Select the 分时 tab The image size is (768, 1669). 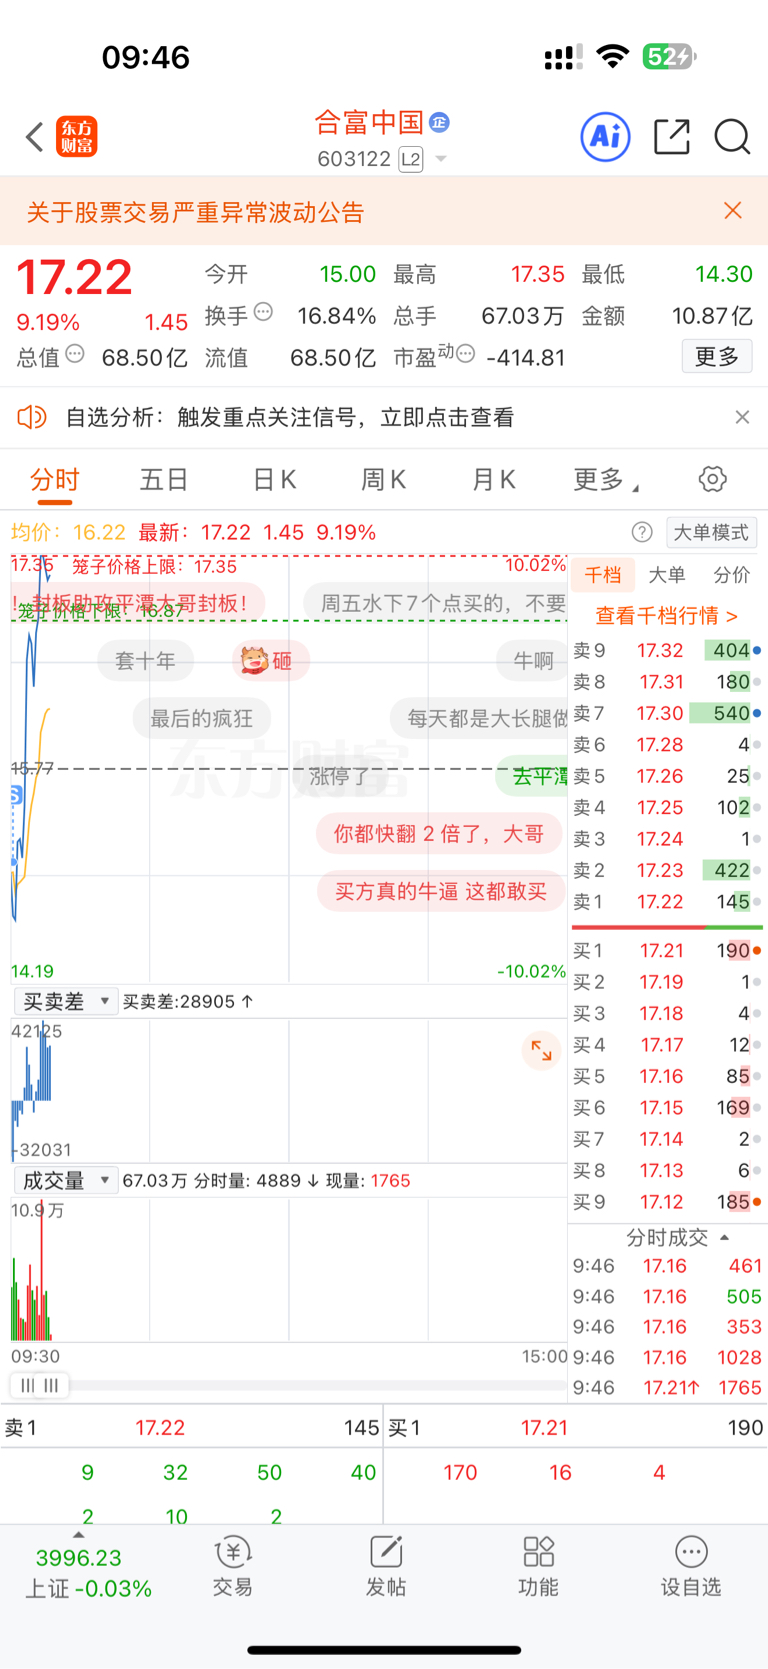click(54, 480)
